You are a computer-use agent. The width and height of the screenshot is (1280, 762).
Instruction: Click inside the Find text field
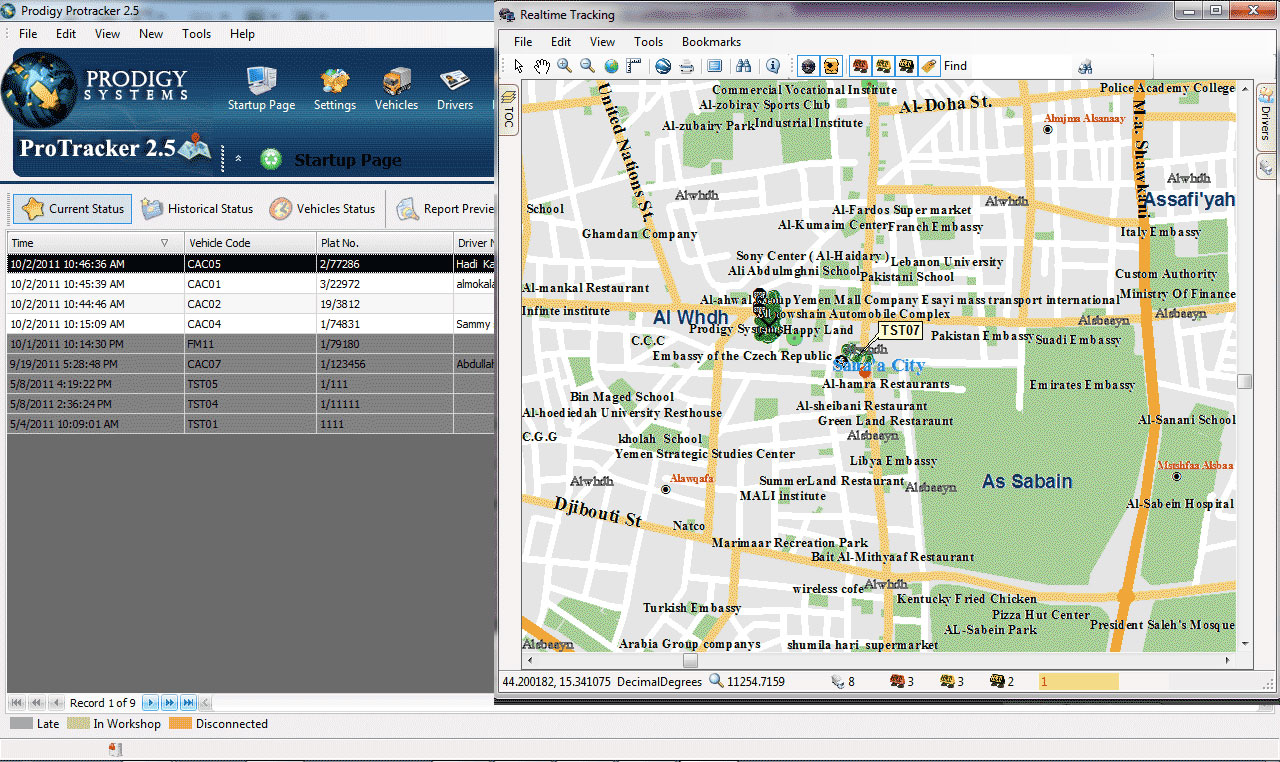point(1020,66)
